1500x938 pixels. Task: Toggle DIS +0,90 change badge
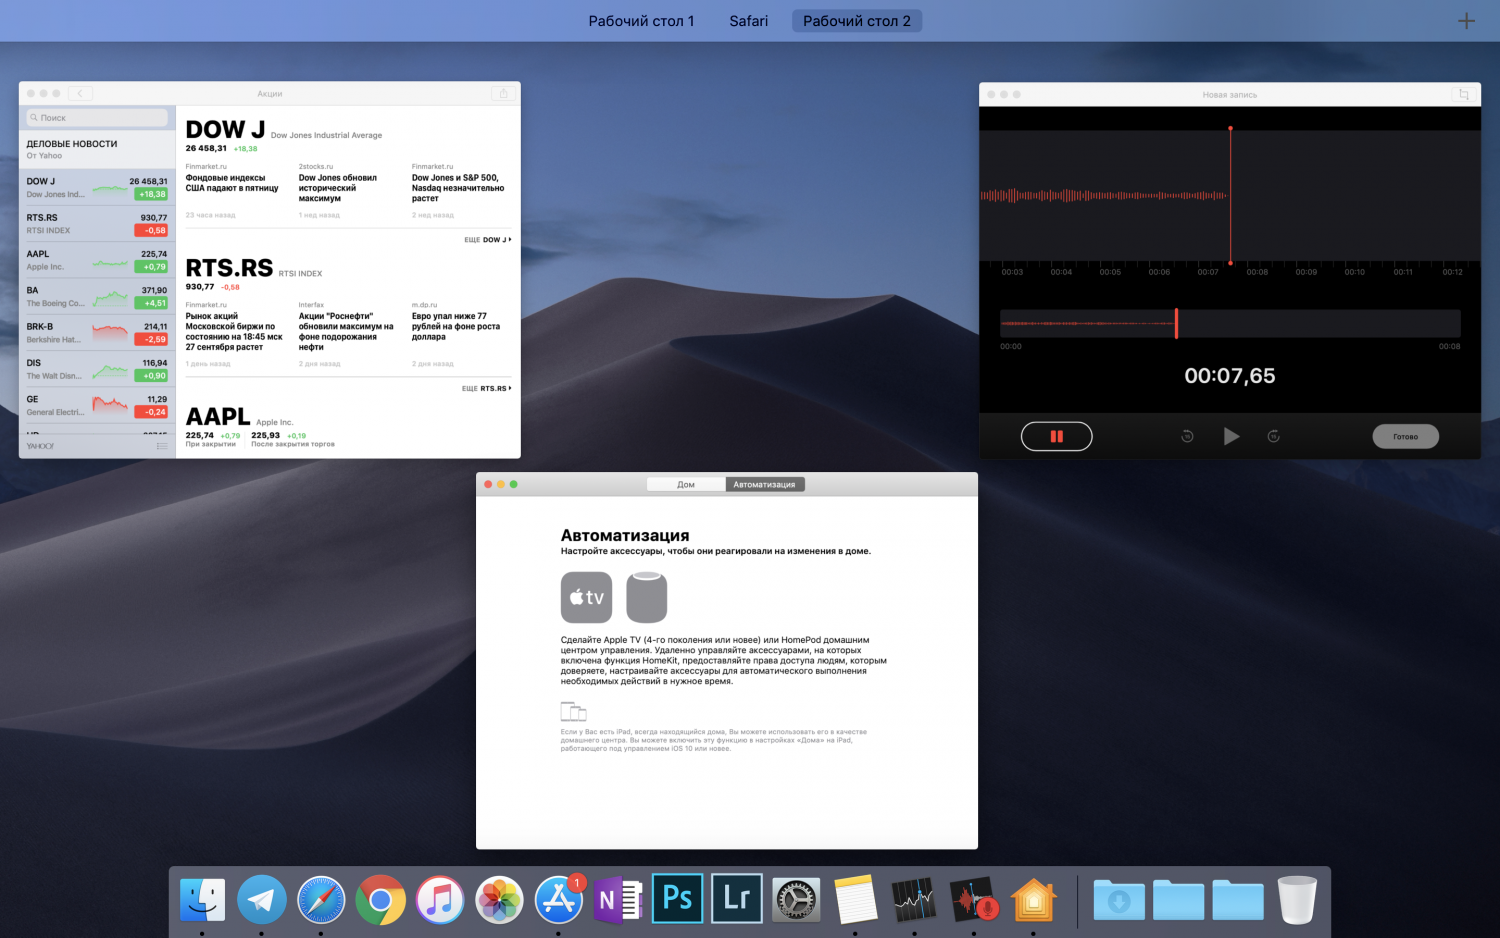[x=152, y=376]
